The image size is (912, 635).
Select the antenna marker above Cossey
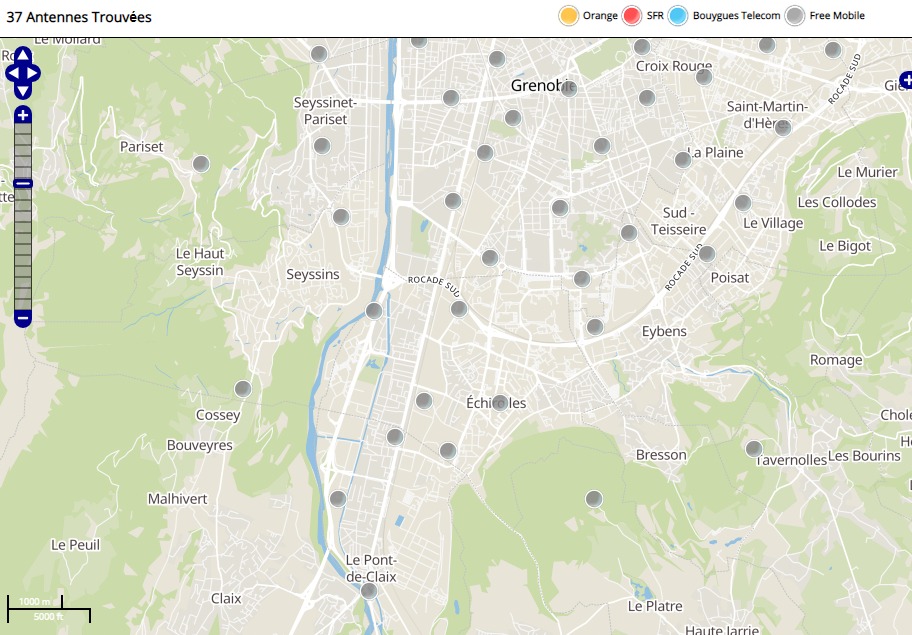[x=242, y=389]
